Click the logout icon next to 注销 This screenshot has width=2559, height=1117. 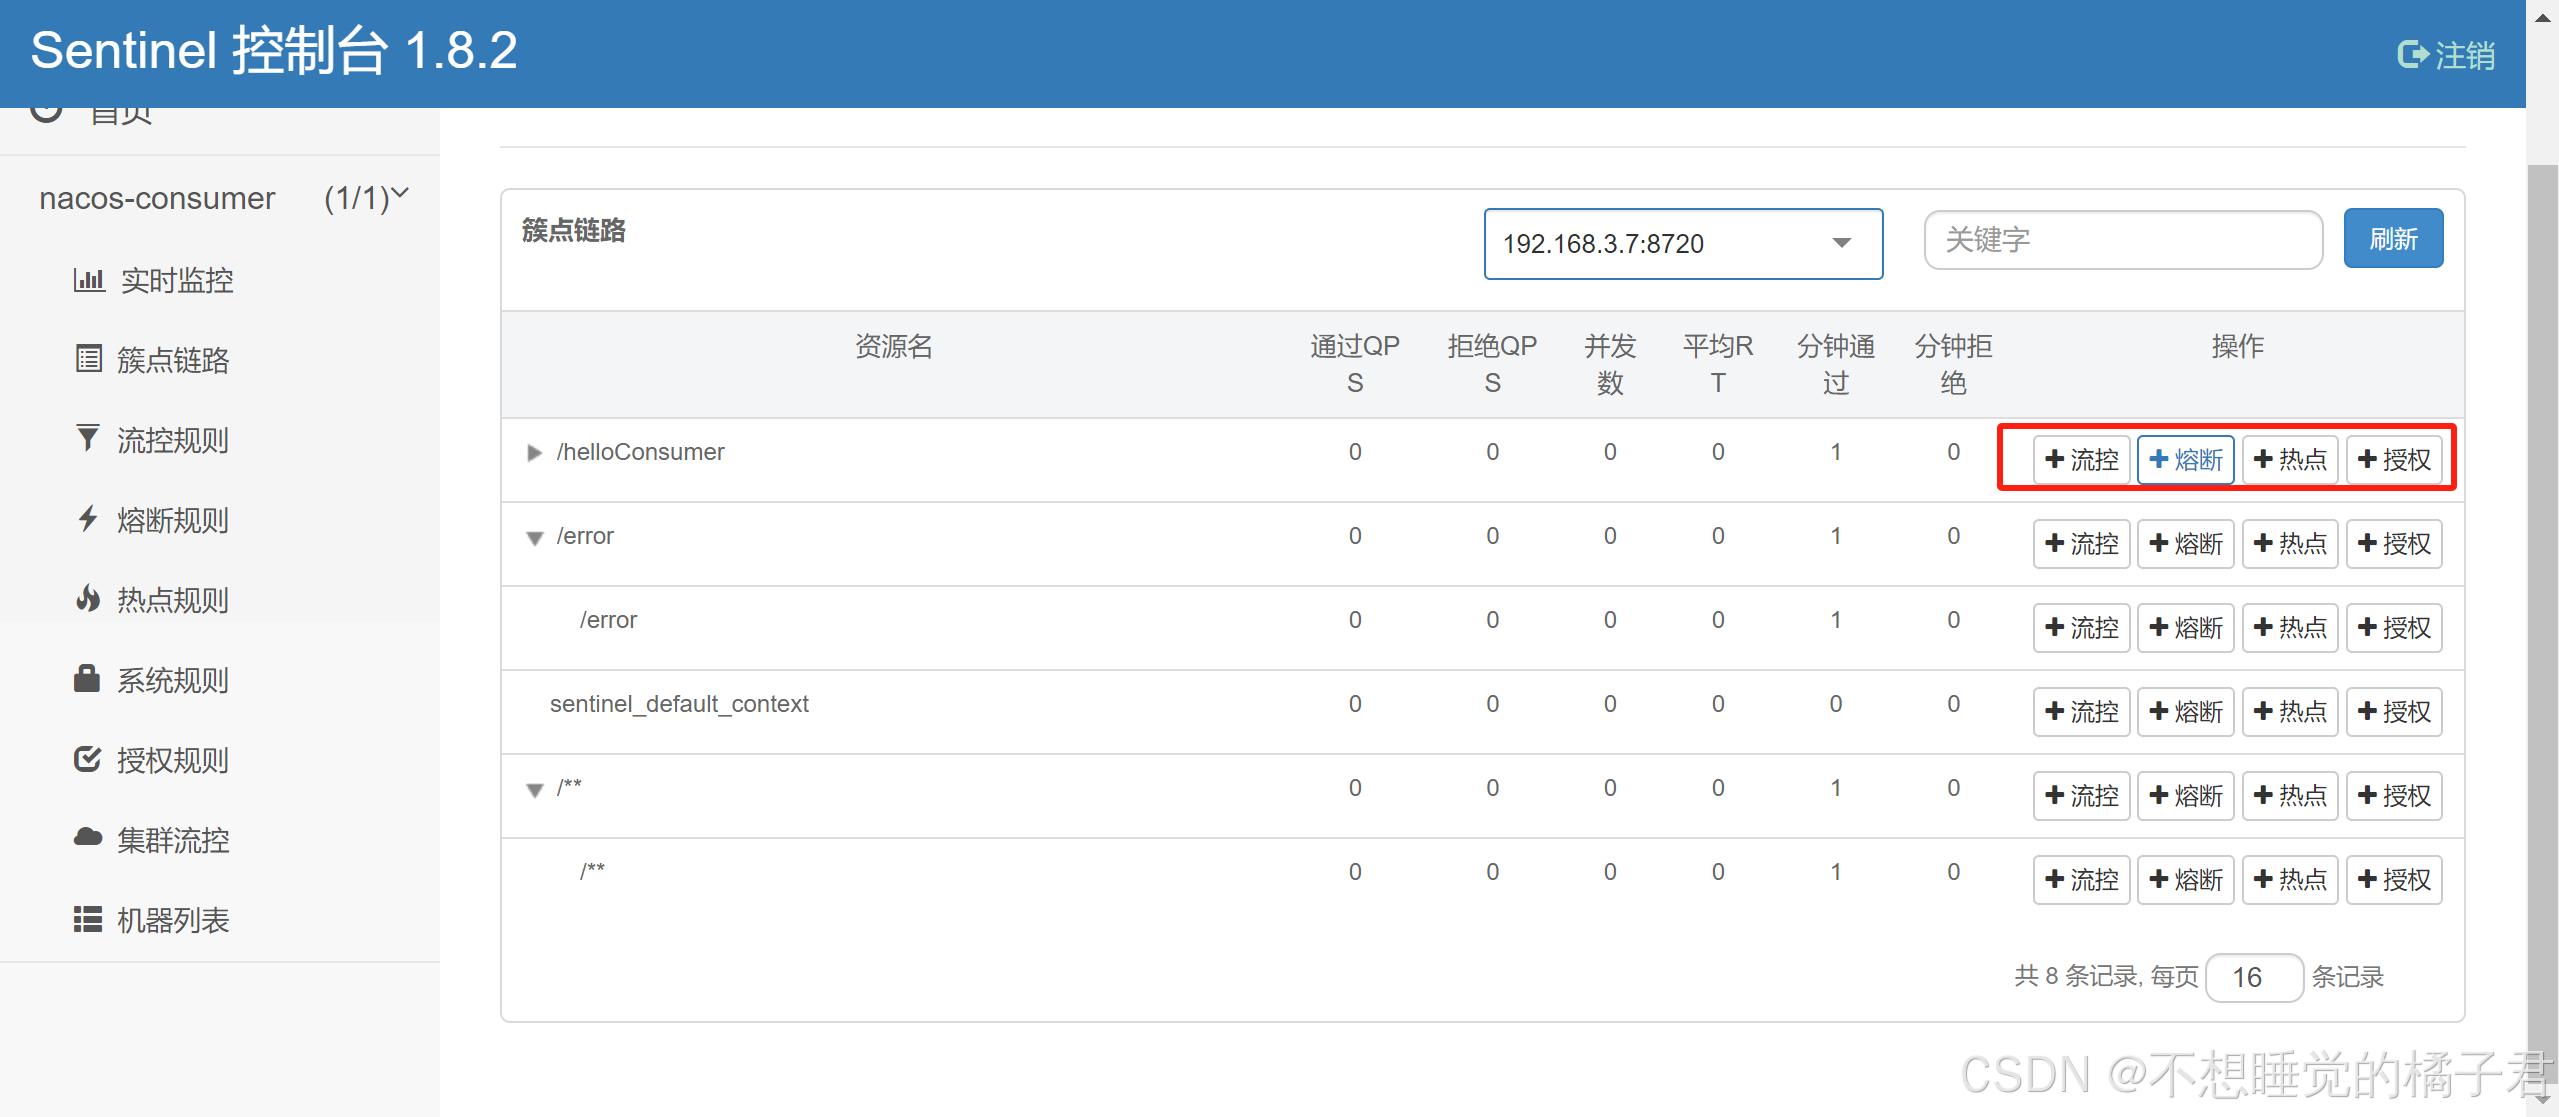pyautogui.click(x=2412, y=54)
